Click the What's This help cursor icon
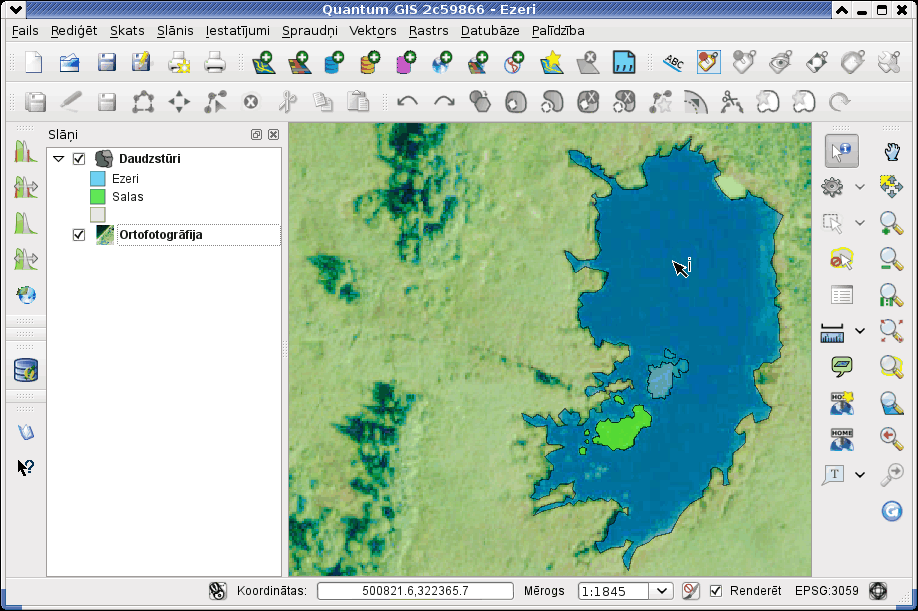The height and width of the screenshot is (611, 918). [26, 467]
